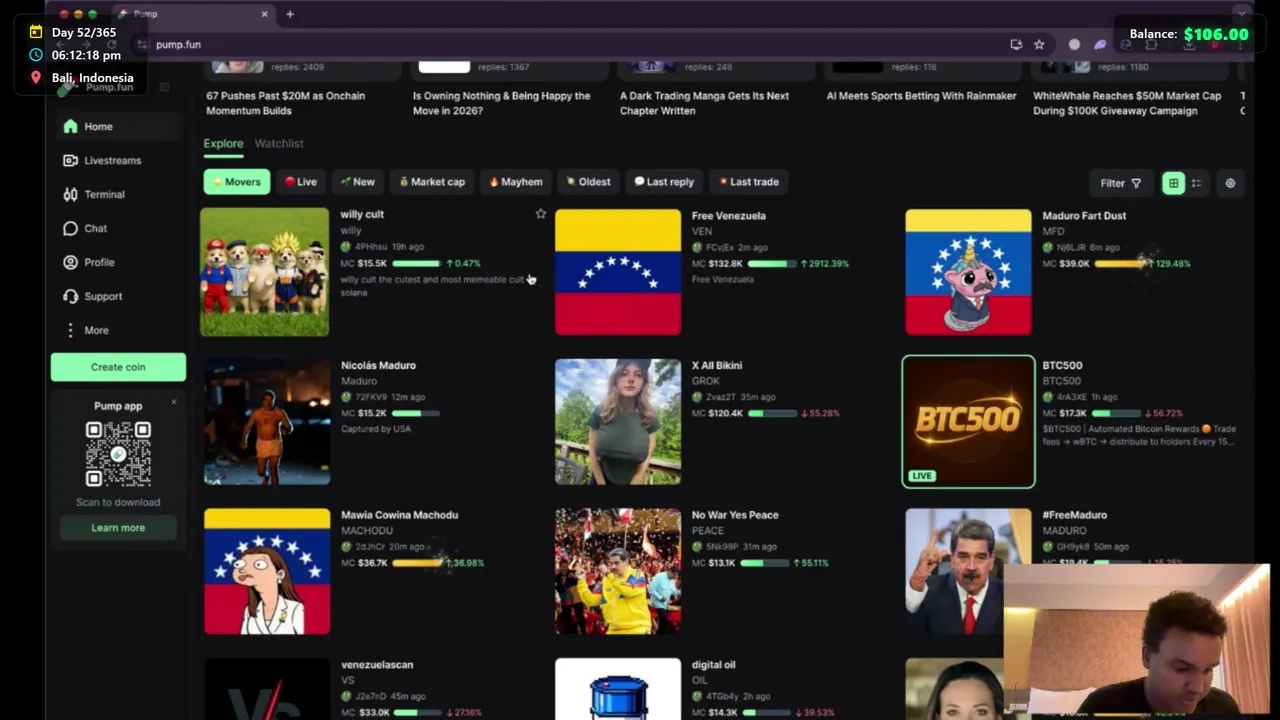The image size is (1280, 720).
Task: Click the install app icon in the address bar
Action: point(1016,44)
